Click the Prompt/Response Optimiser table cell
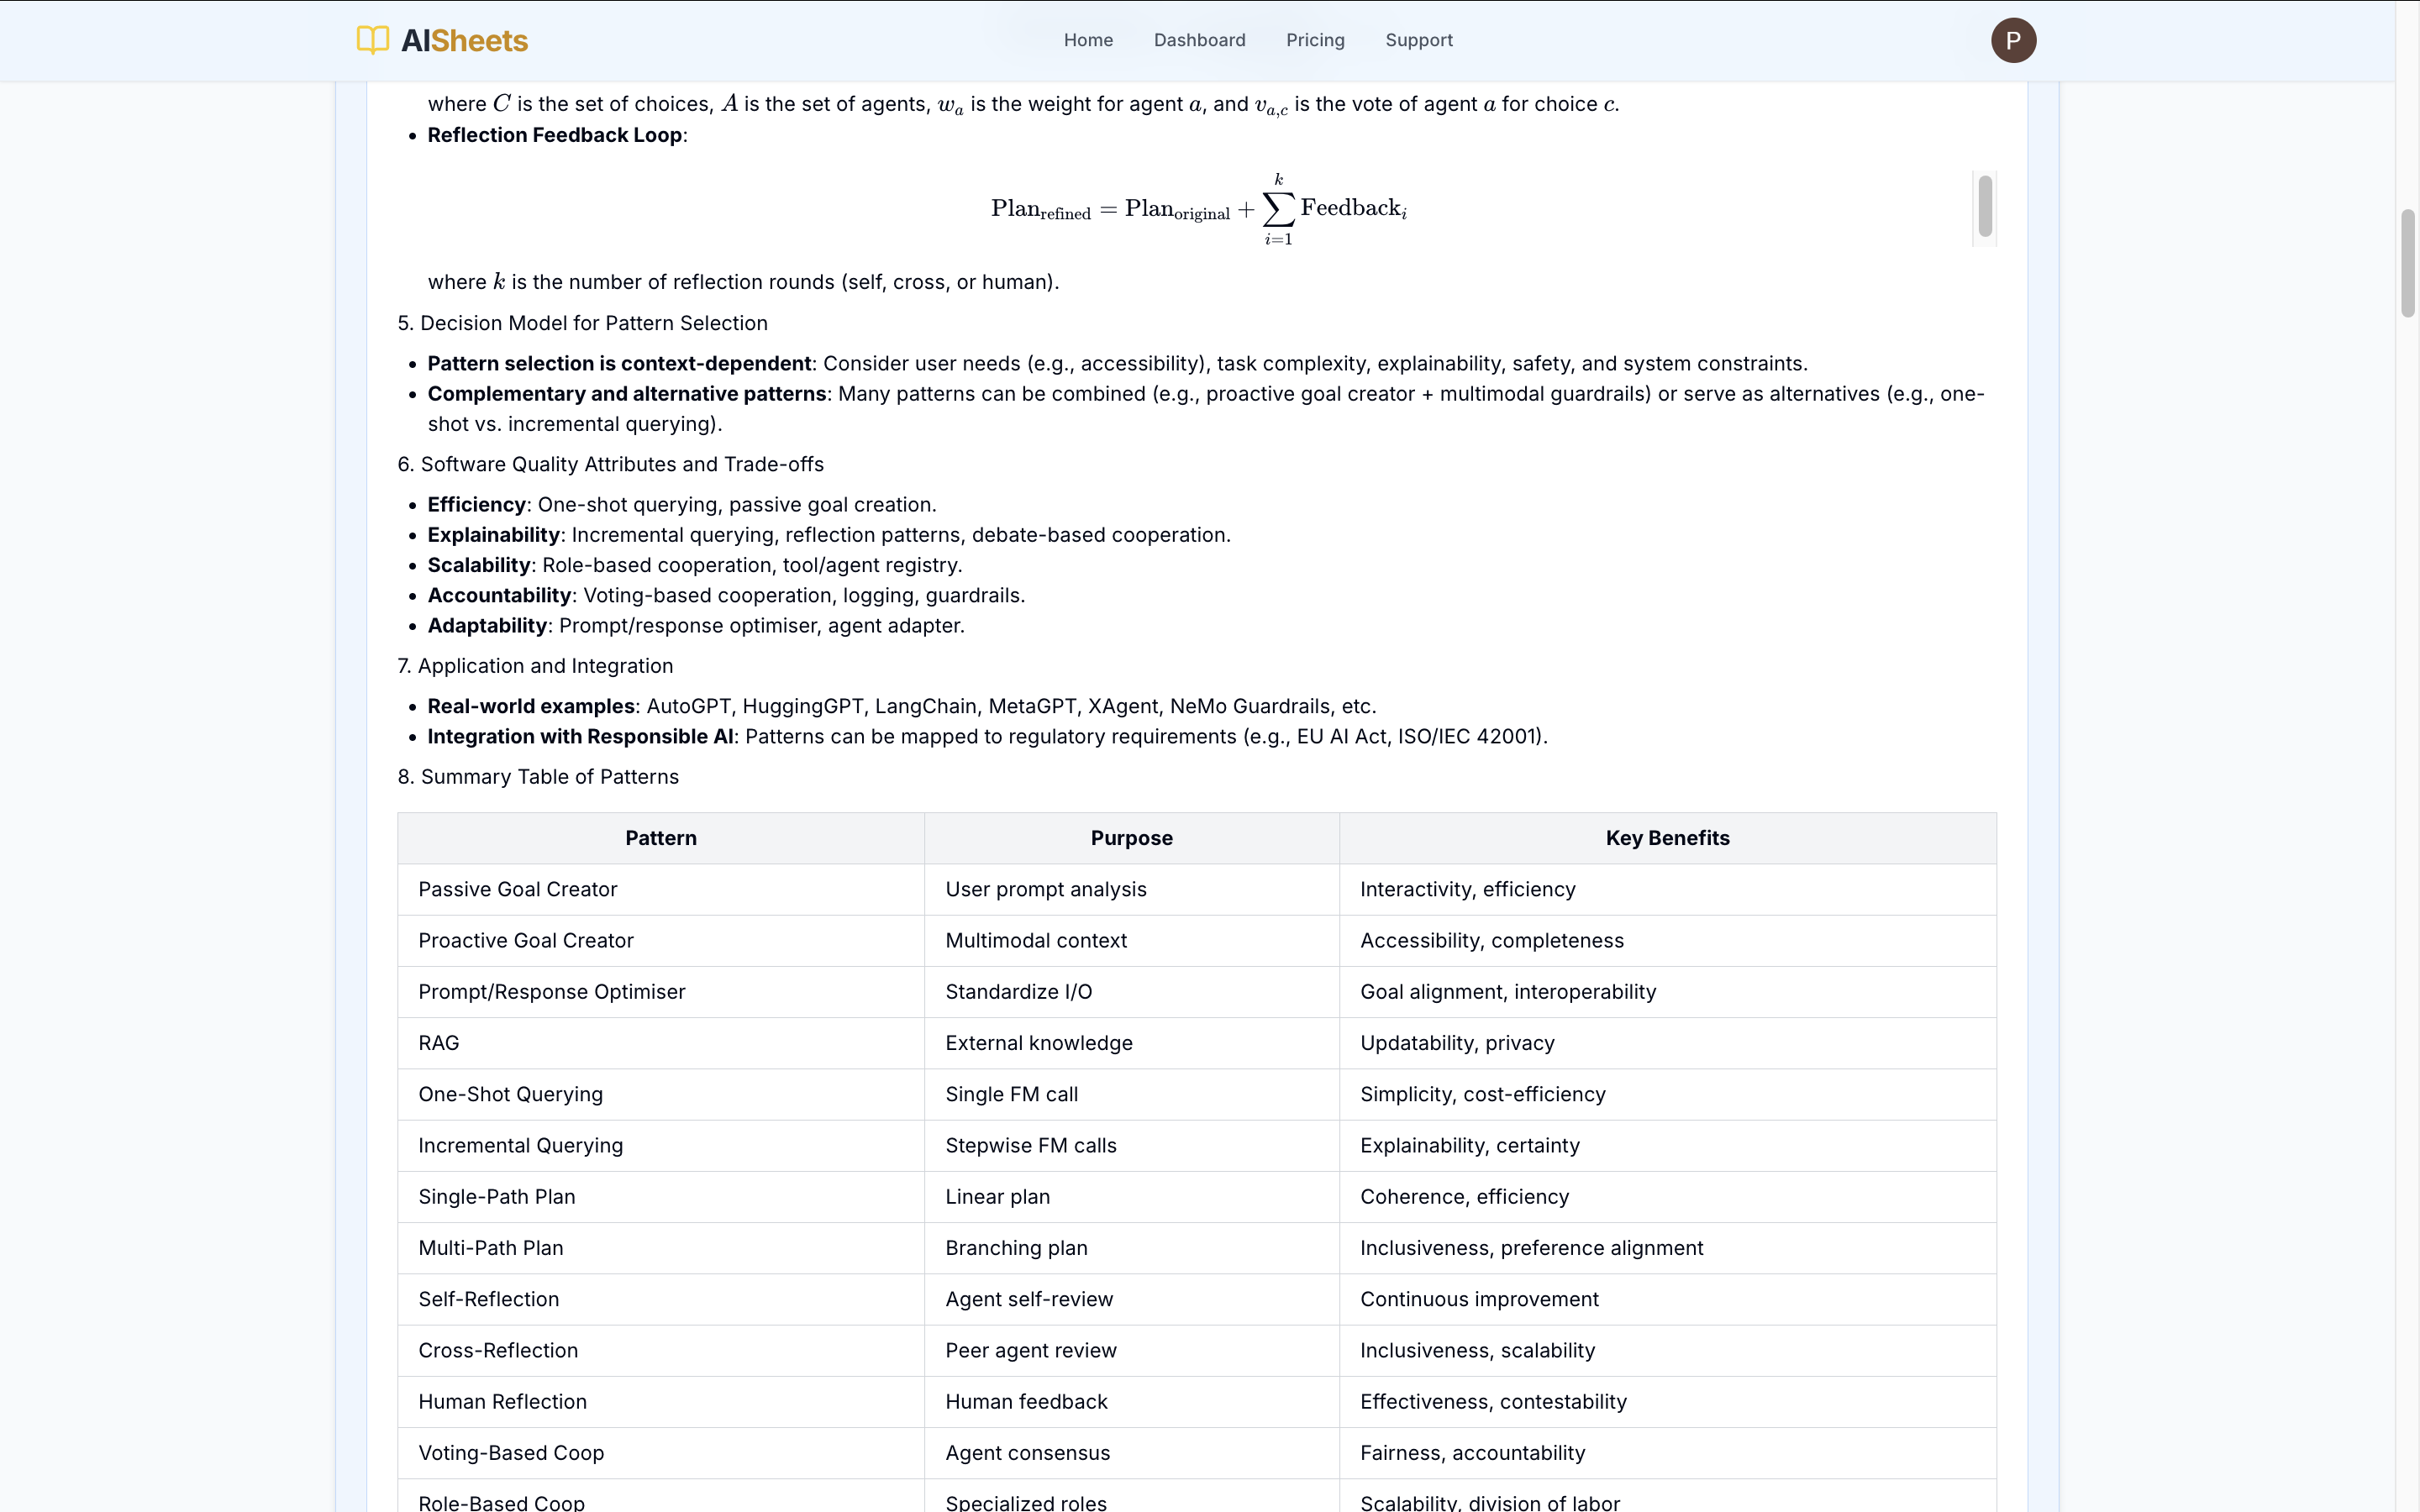 tap(661, 992)
